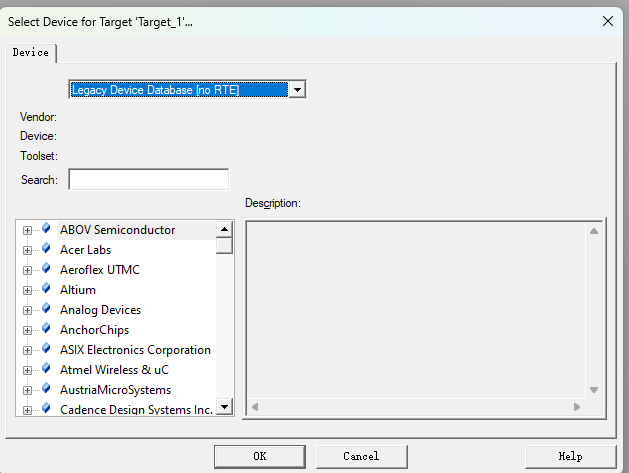Select the ASIX Electronics Corporation entry
This screenshot has height=473, width=629.
[x=135, y=350]
